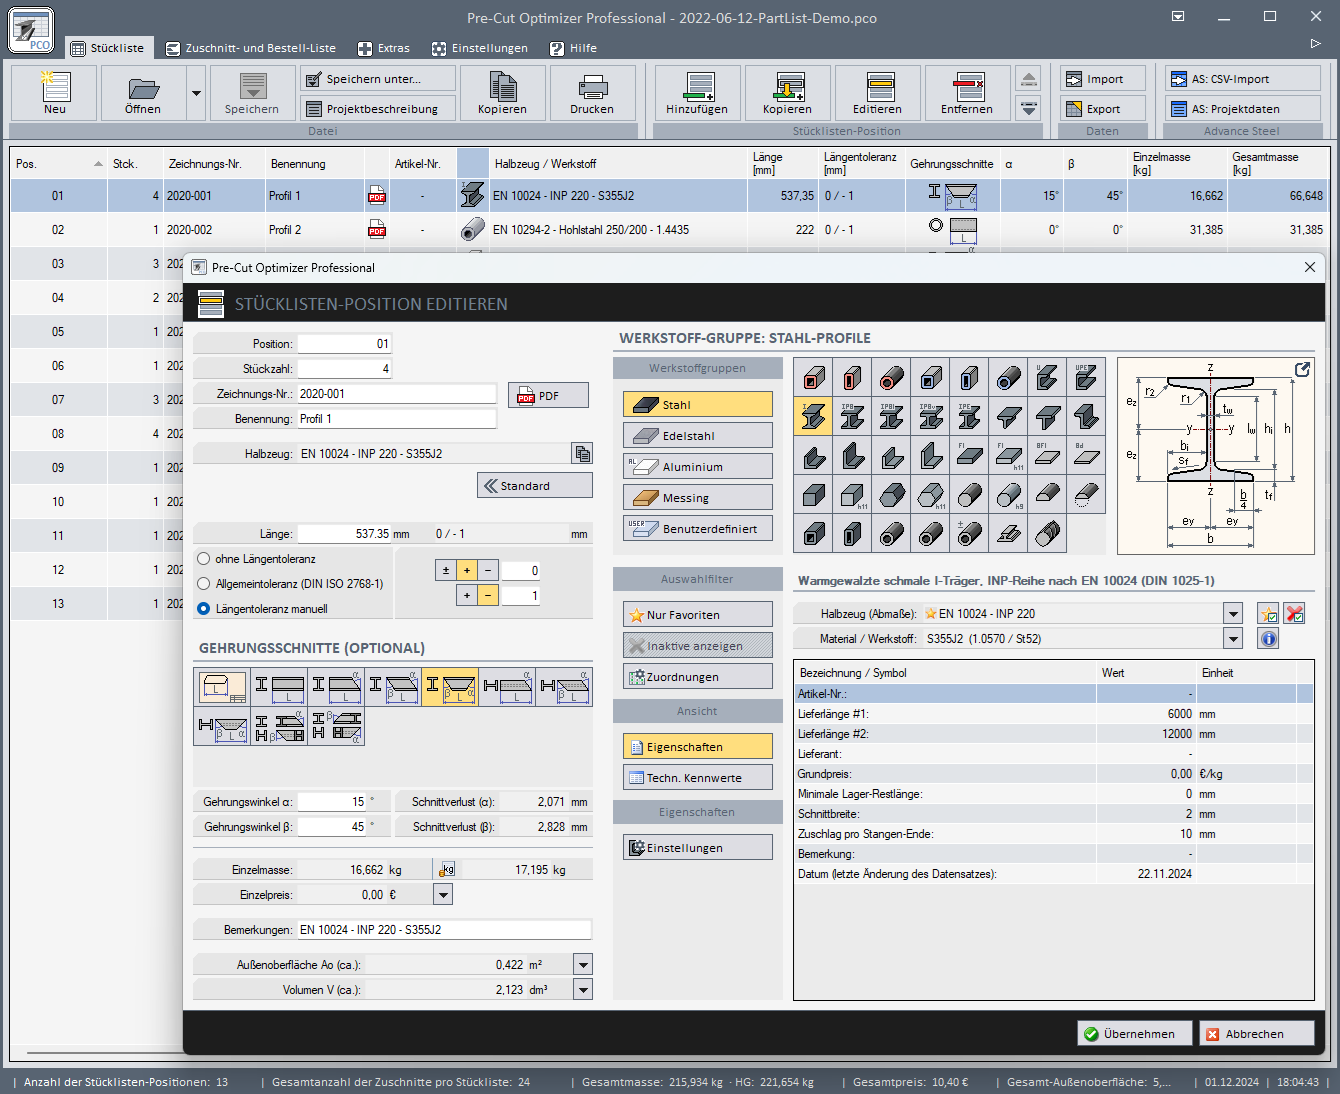Select the Aluminium material group
This screenshot has width=1340, height=1094.
click(x=697, y=466)
